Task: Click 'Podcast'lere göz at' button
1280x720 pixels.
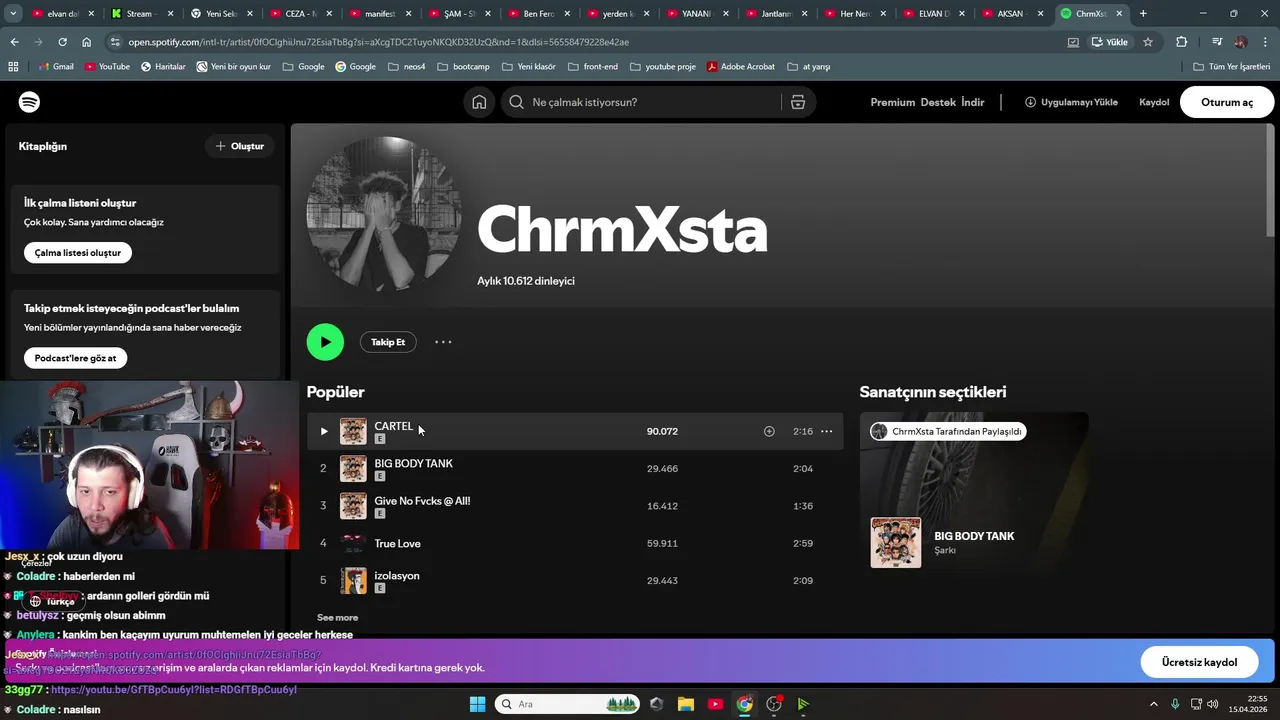Action: (x=75, y=358)
